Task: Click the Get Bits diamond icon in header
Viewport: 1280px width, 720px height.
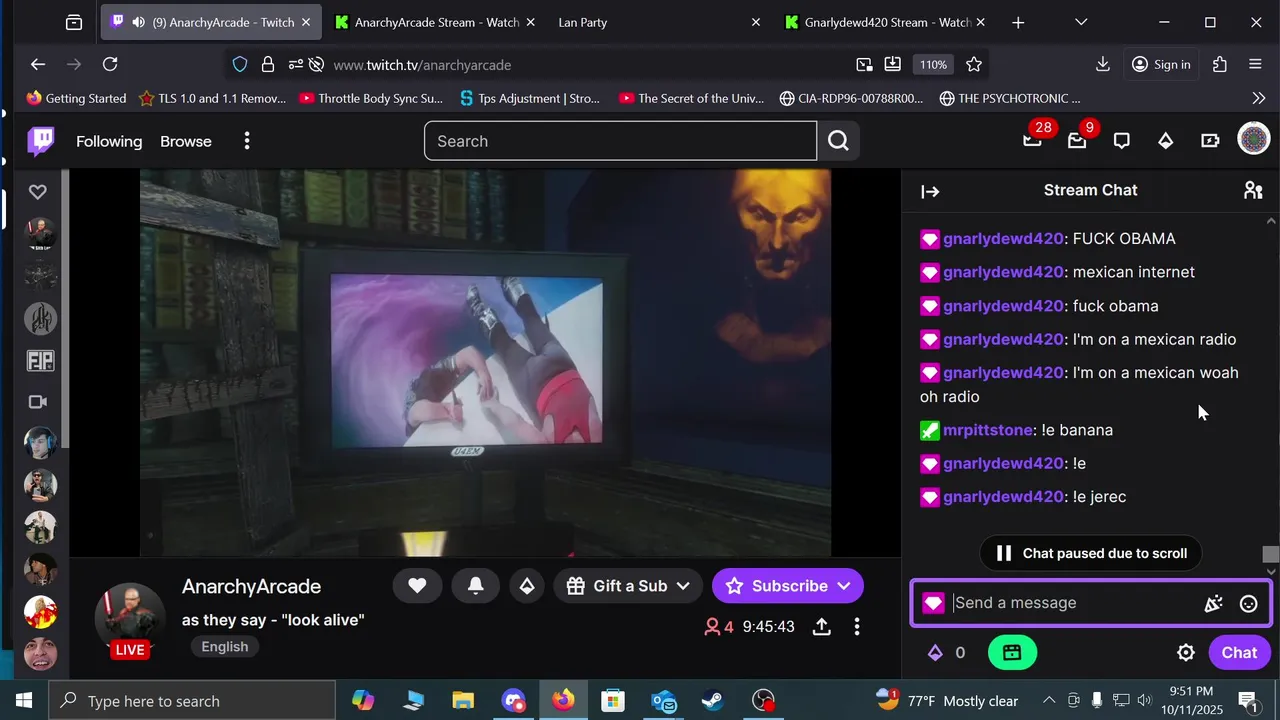Action: 1166,141
